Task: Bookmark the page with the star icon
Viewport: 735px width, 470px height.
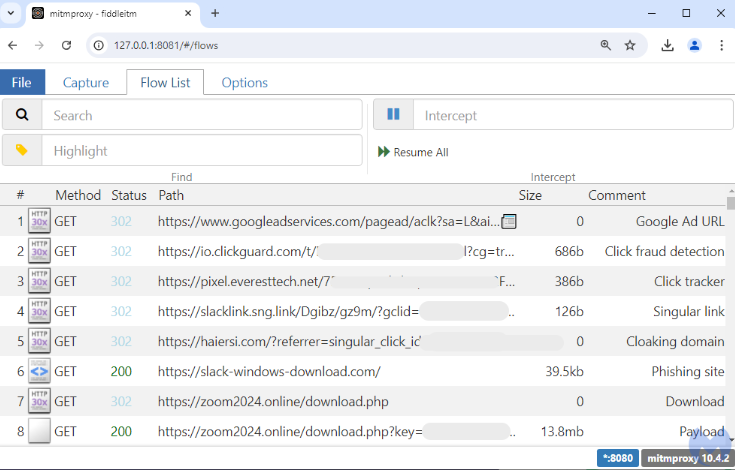Action: point(630,45)
